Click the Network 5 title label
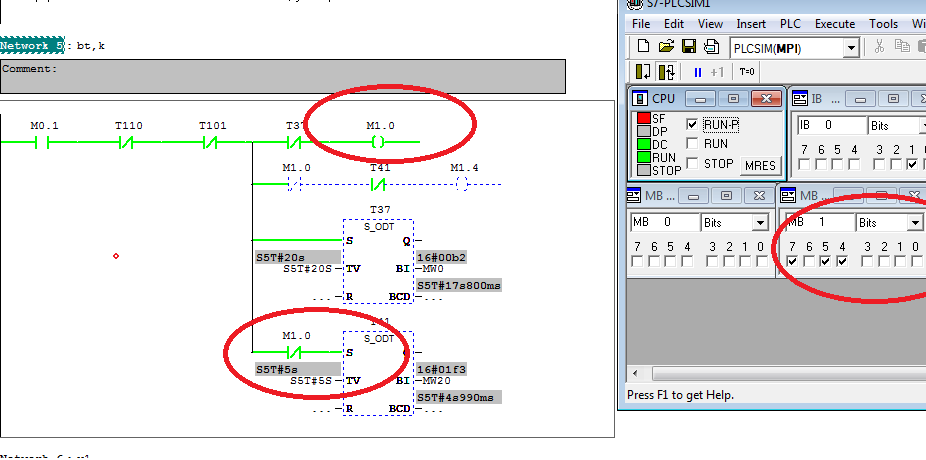 point(32,45)
